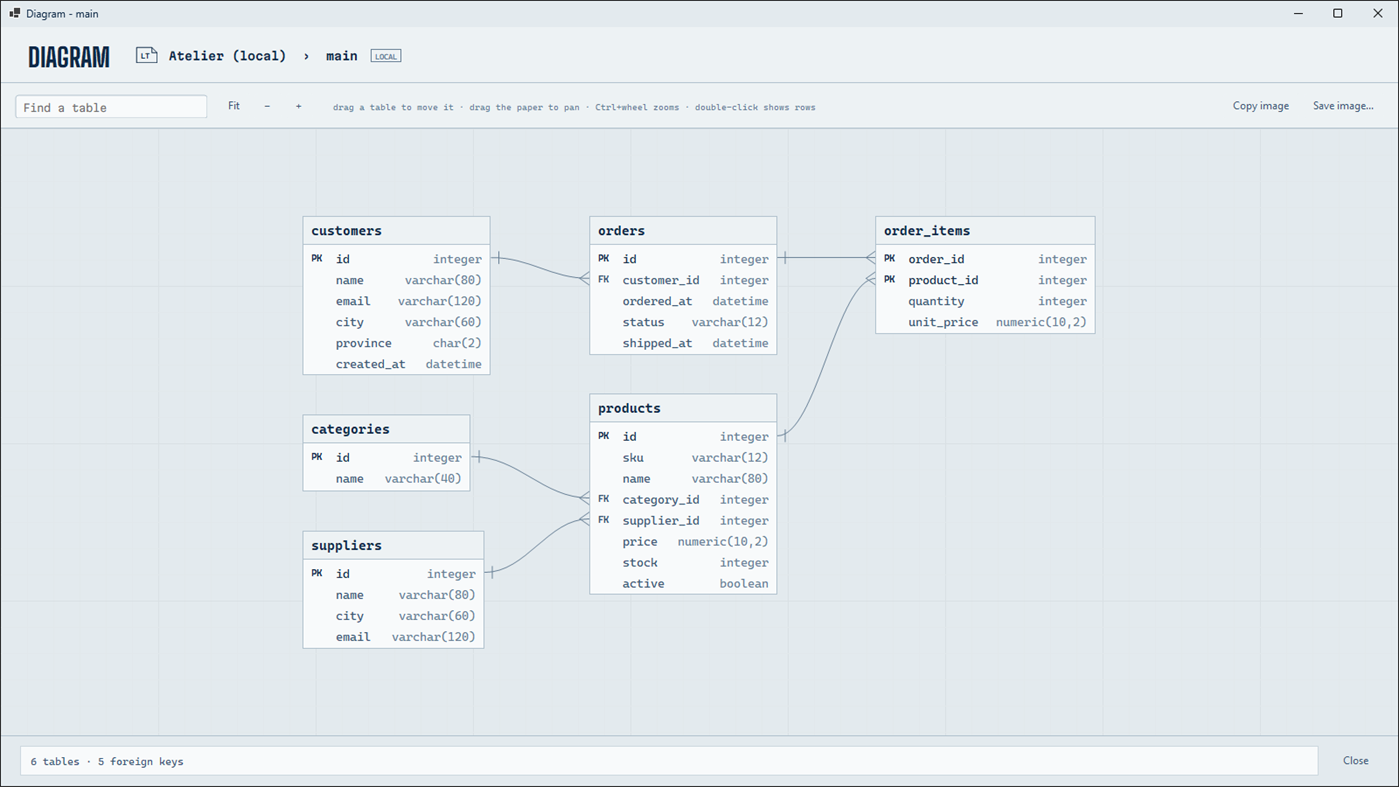Screen dimensions: 1399x787
Task: Select the suppliers table header
Action: 393,546
